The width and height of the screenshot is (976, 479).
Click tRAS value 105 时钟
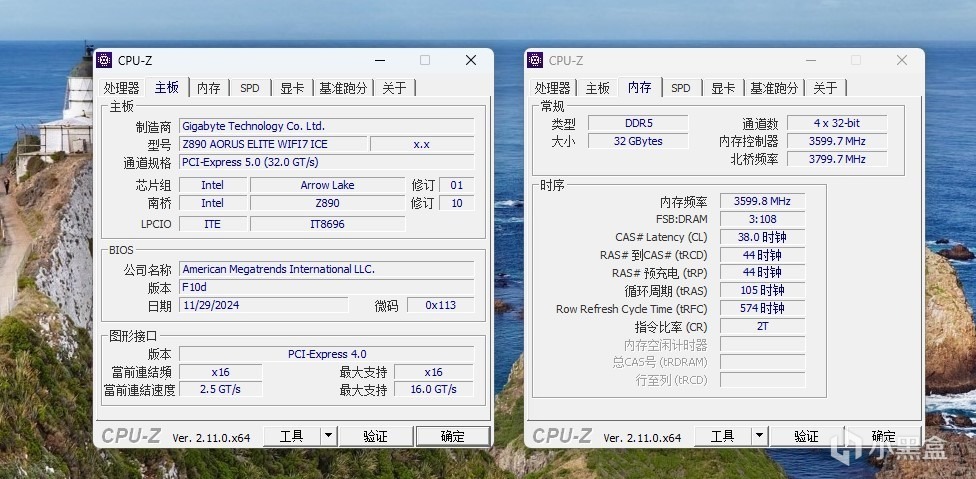click(762, 291)
